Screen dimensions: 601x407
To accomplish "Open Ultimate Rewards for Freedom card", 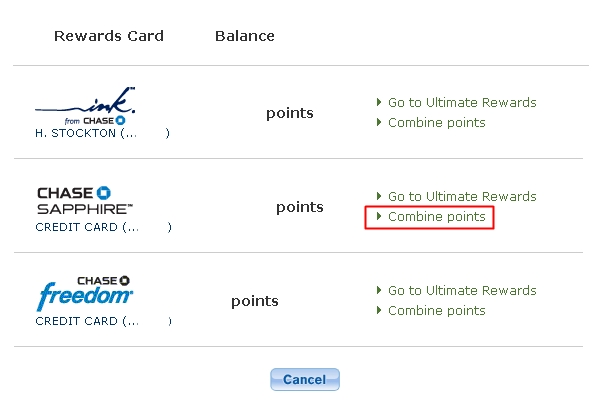I will tap(462, 290).
